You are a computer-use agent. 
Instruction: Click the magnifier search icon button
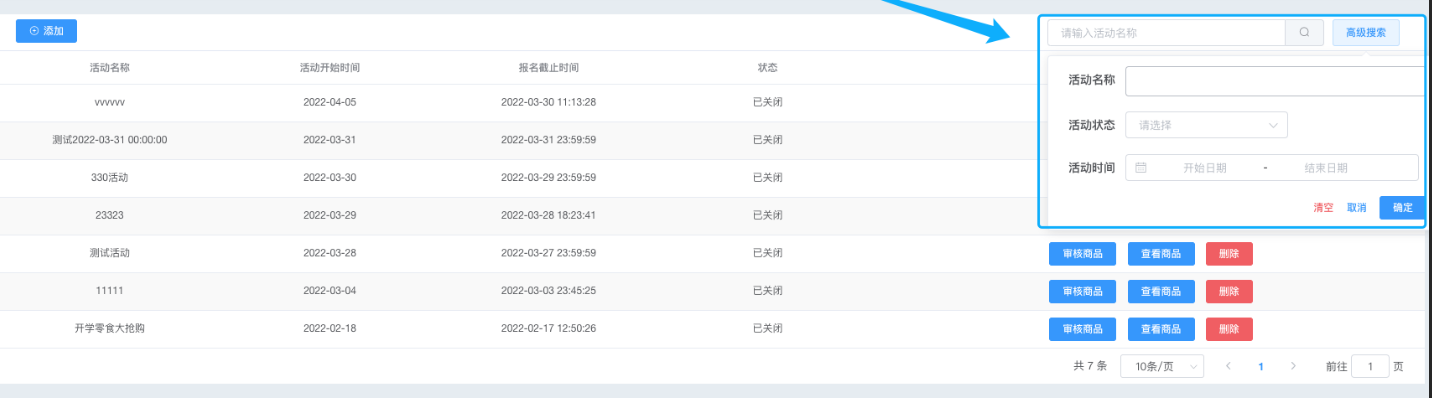click(1304, 32)
